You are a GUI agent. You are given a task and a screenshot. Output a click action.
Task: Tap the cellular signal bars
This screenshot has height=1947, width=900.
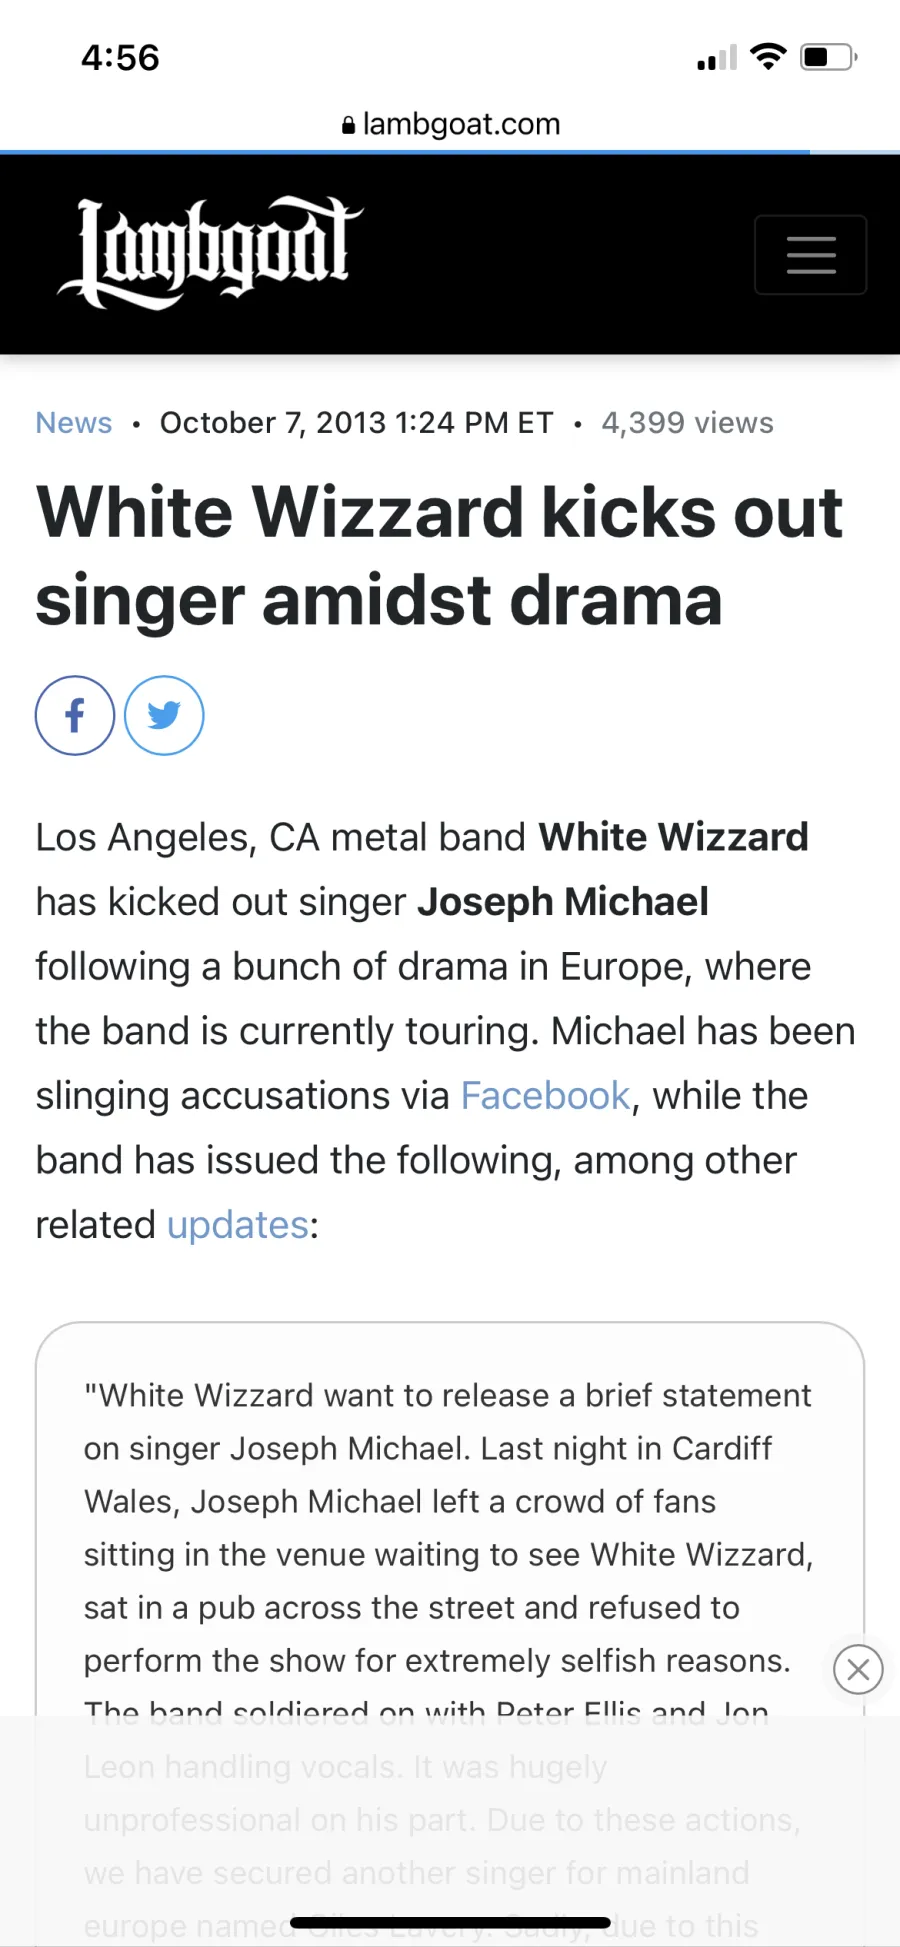click(x=717, y=58)
